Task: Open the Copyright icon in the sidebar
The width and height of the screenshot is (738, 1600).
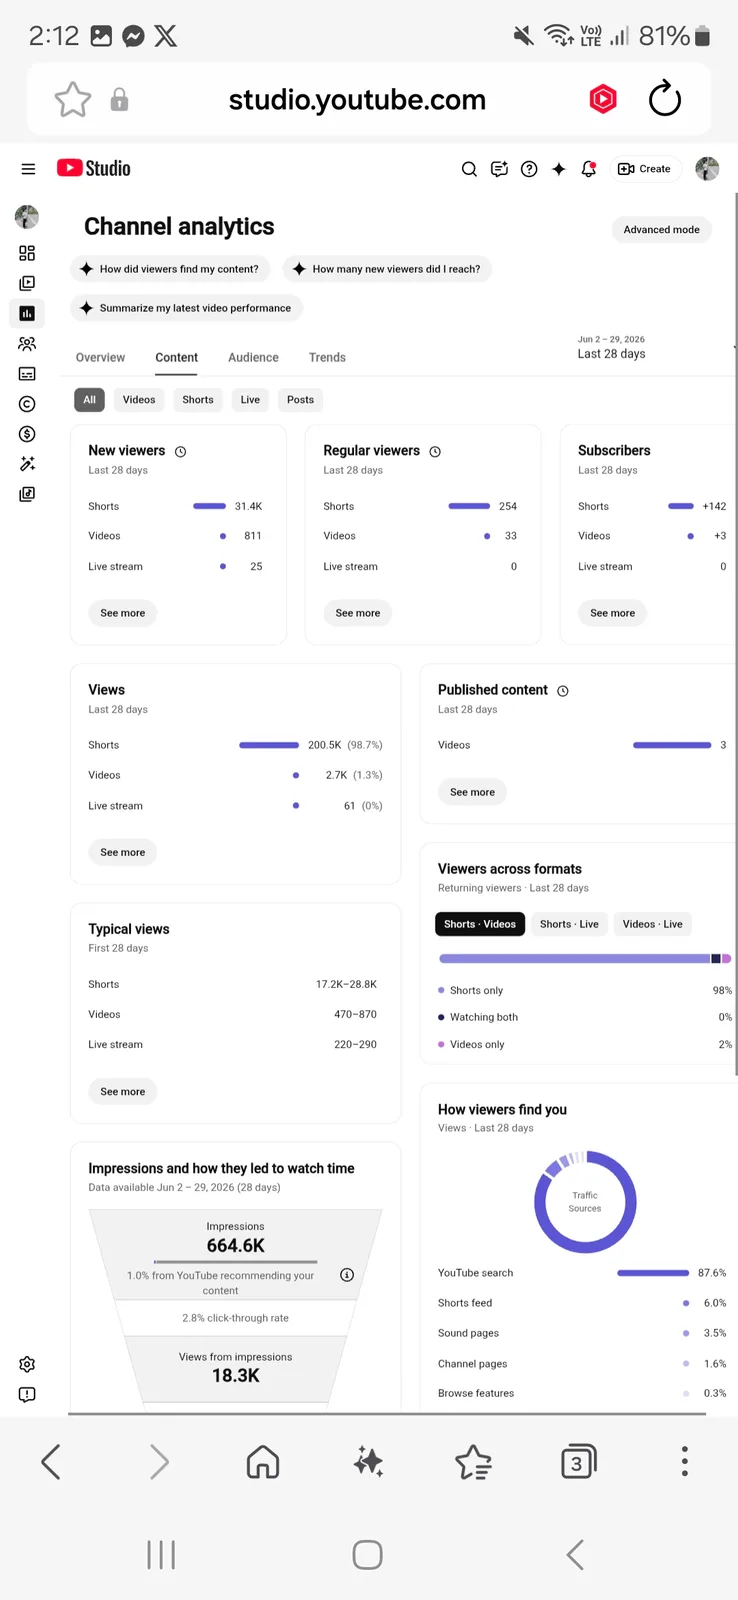Action: (27, 404)
